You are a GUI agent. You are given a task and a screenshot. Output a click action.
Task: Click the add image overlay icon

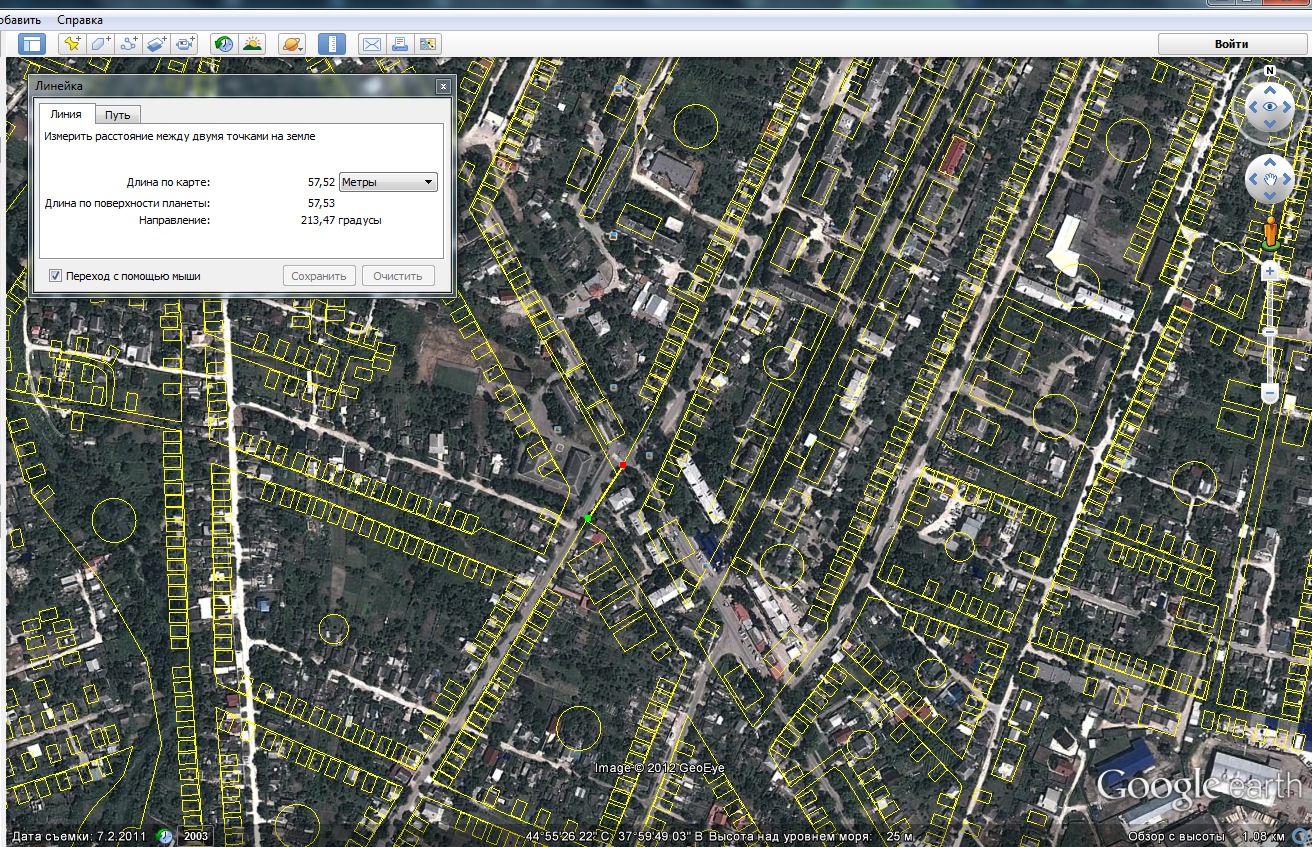[x=157, y=44]
